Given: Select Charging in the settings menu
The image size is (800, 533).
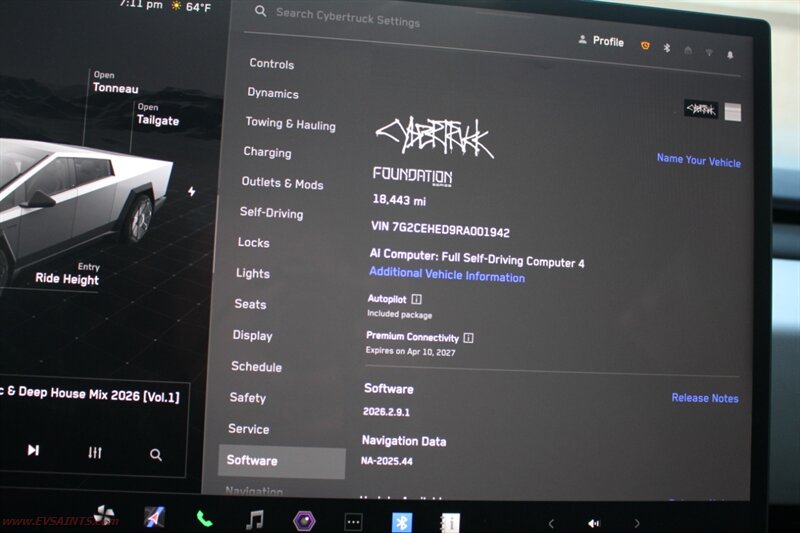Looking at the screenshot, I should 267,153.
